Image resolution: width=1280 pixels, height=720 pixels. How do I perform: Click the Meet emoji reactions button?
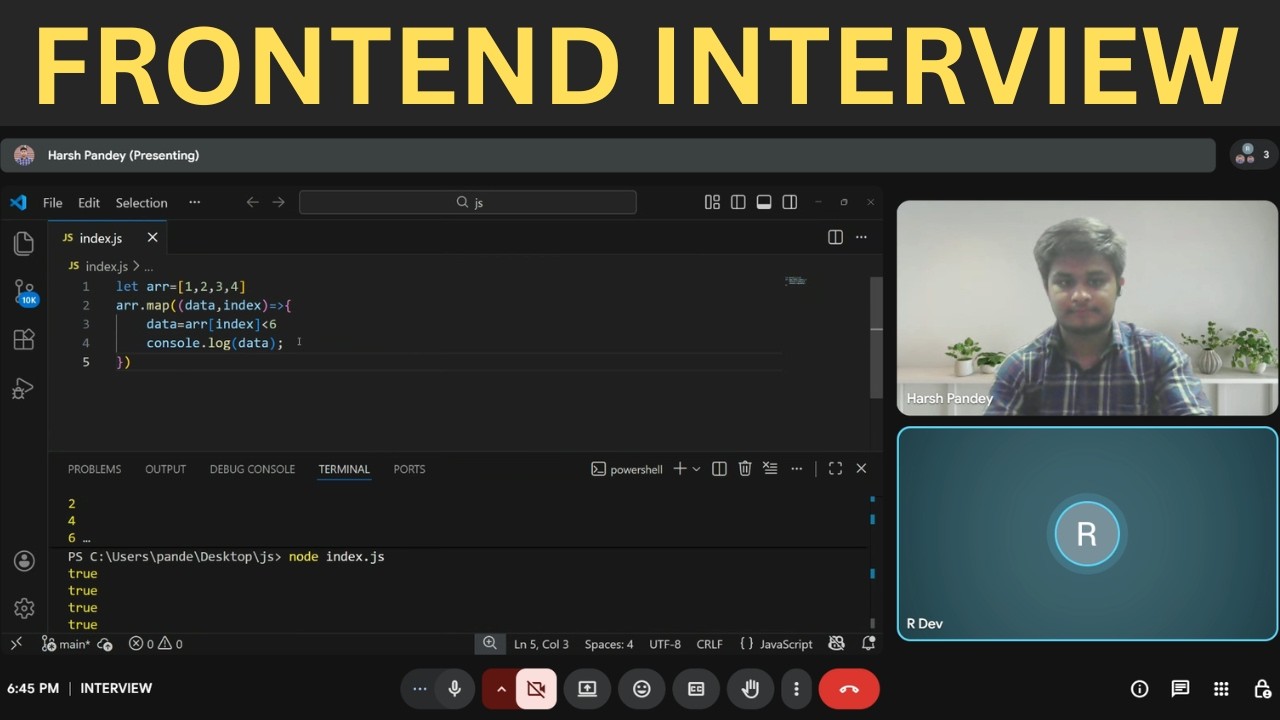[642, 689]
